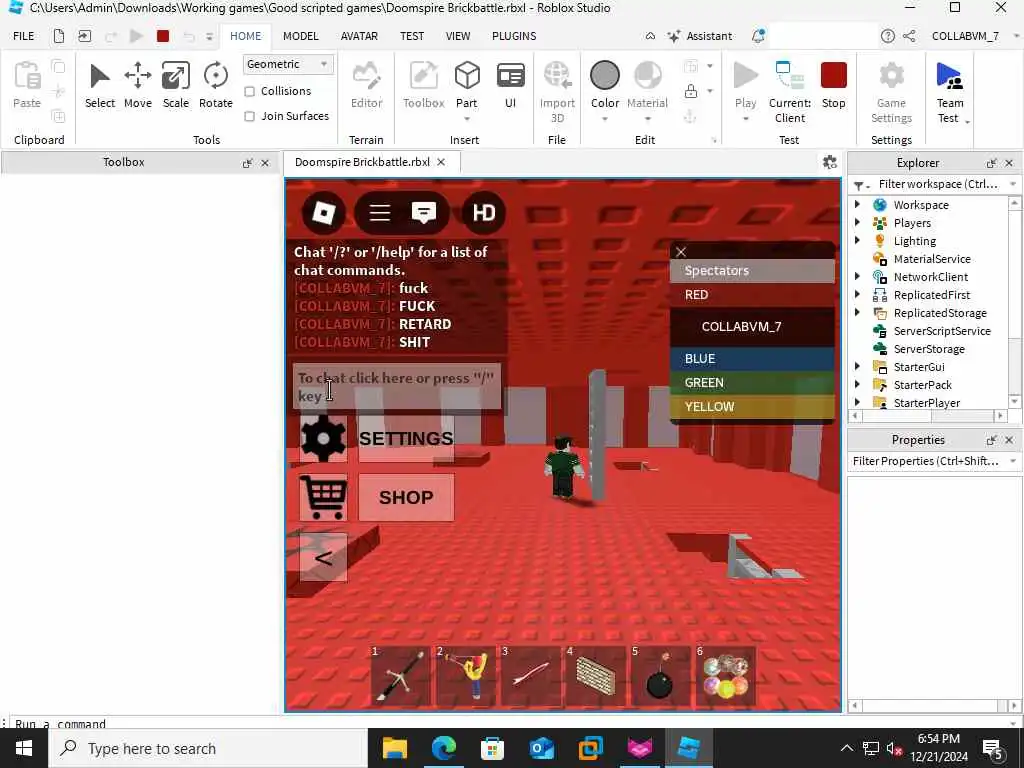Click the chat input box
The width and height of the screenshot is (1024, 768).
pyautogui.click(x=396, y=387)
